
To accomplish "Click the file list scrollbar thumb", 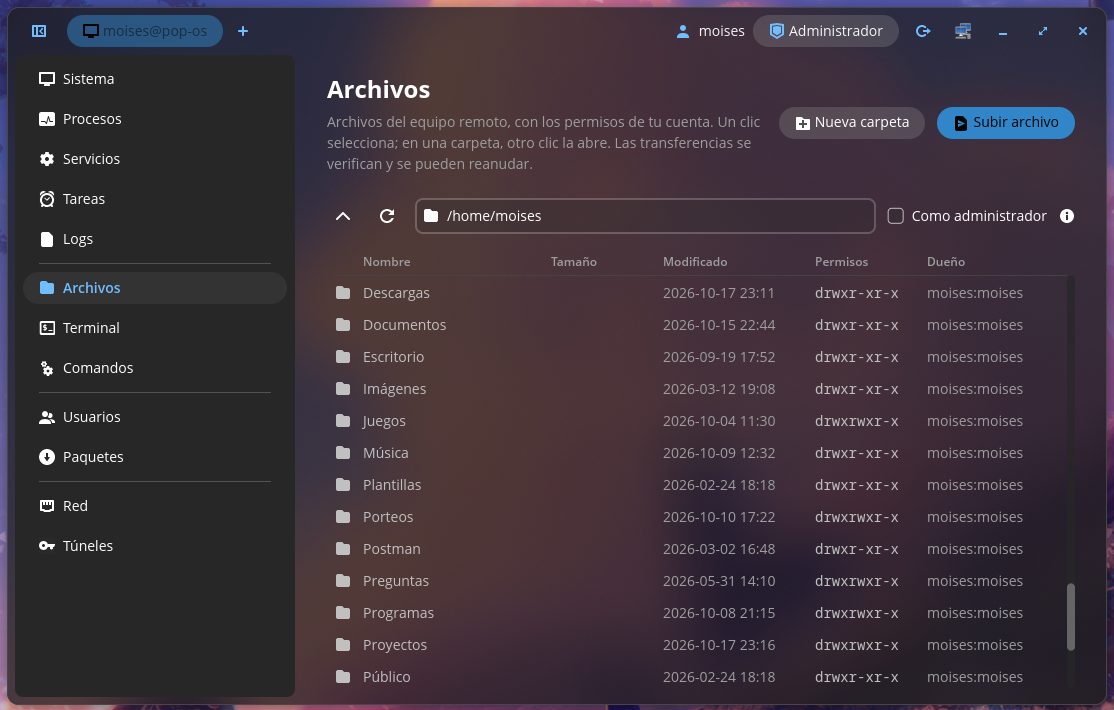I will (x=1071, y=617).
